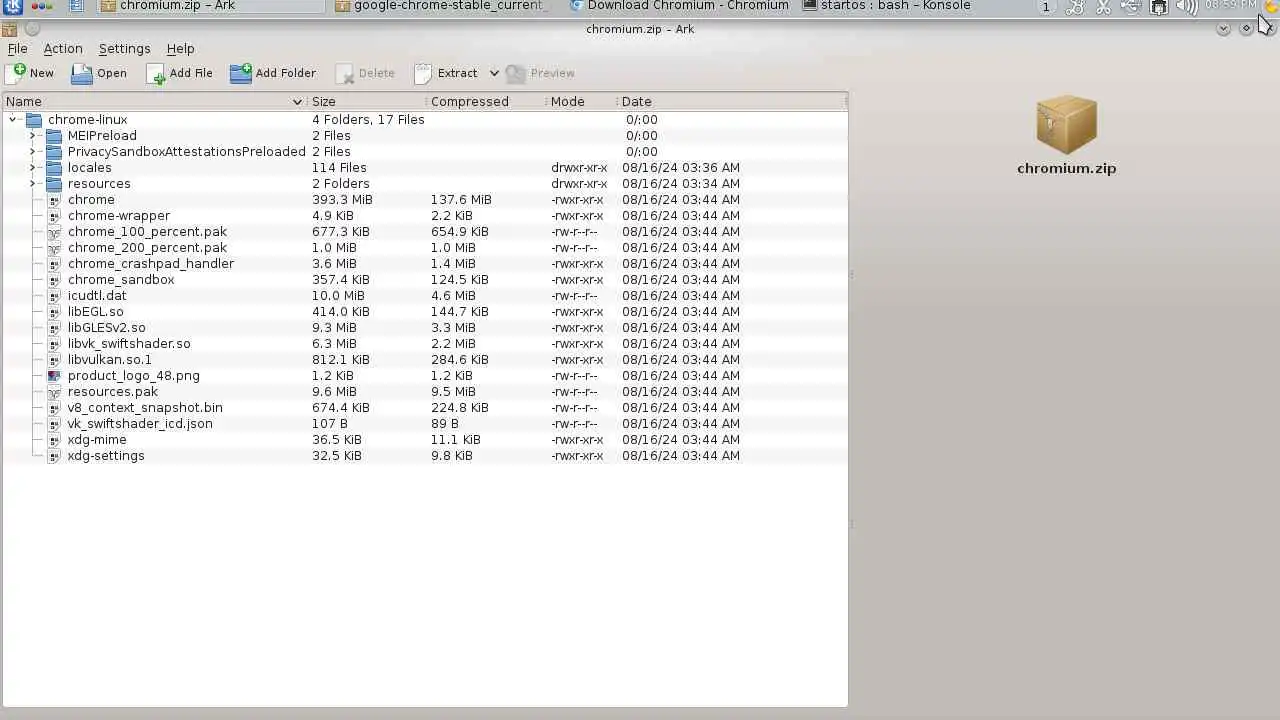
Task: Select the libGLESv2.so row
Action: [425, 328]
